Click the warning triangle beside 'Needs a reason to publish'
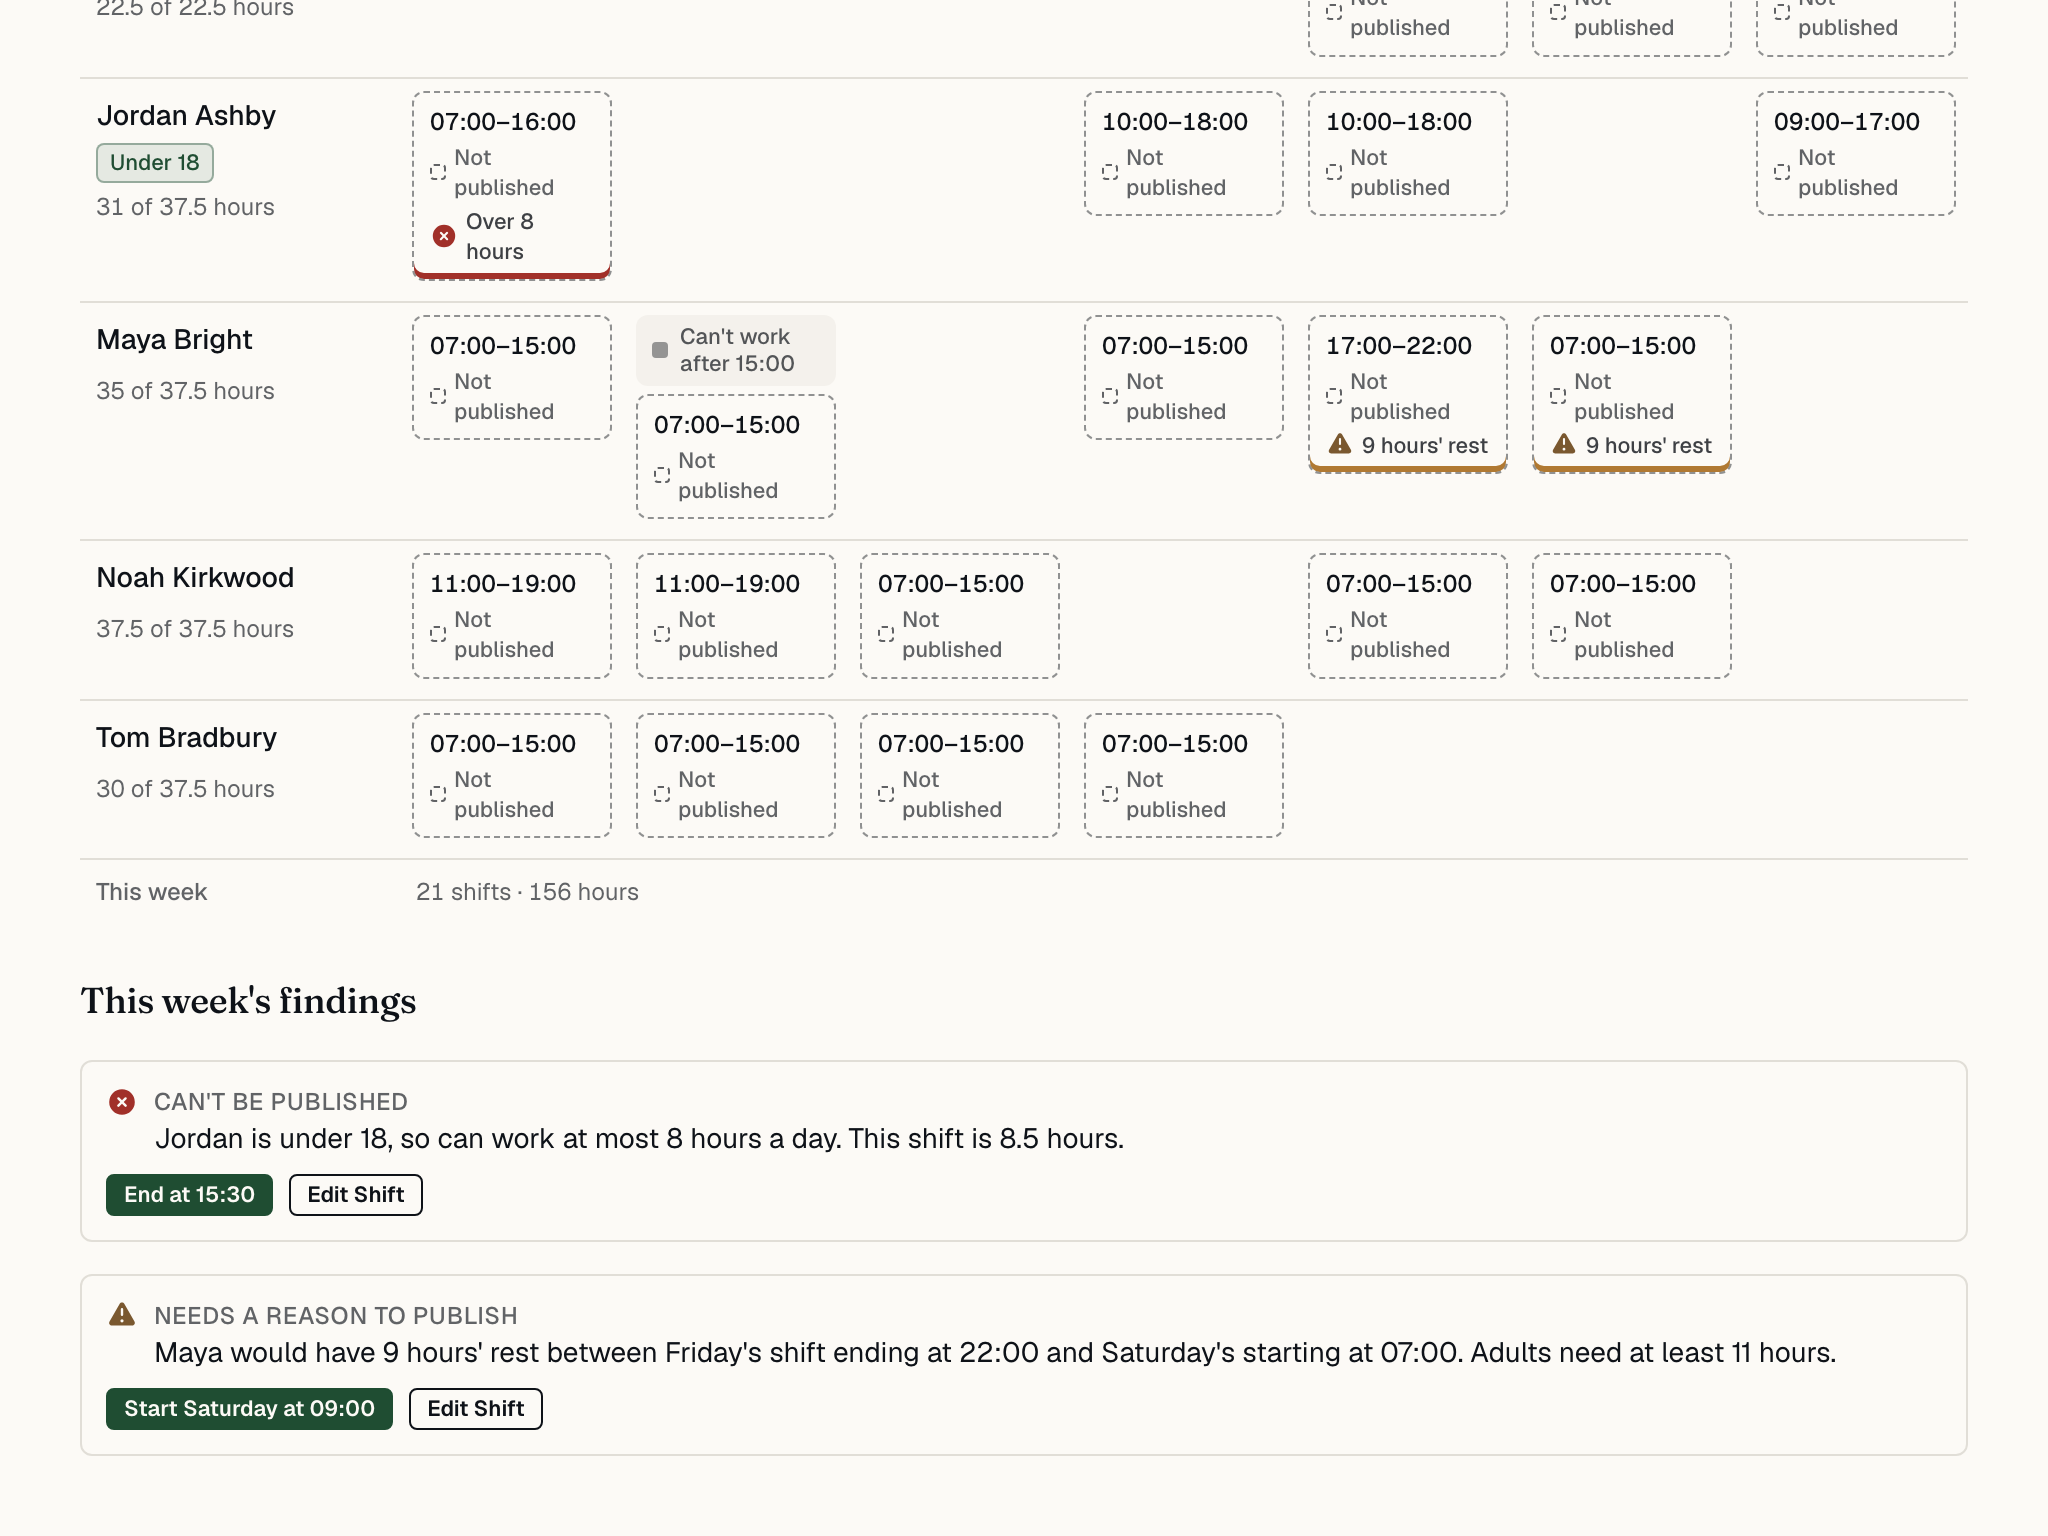Image resolution: width=2048 pixels, height=1536 pixels. (122, 1315)
